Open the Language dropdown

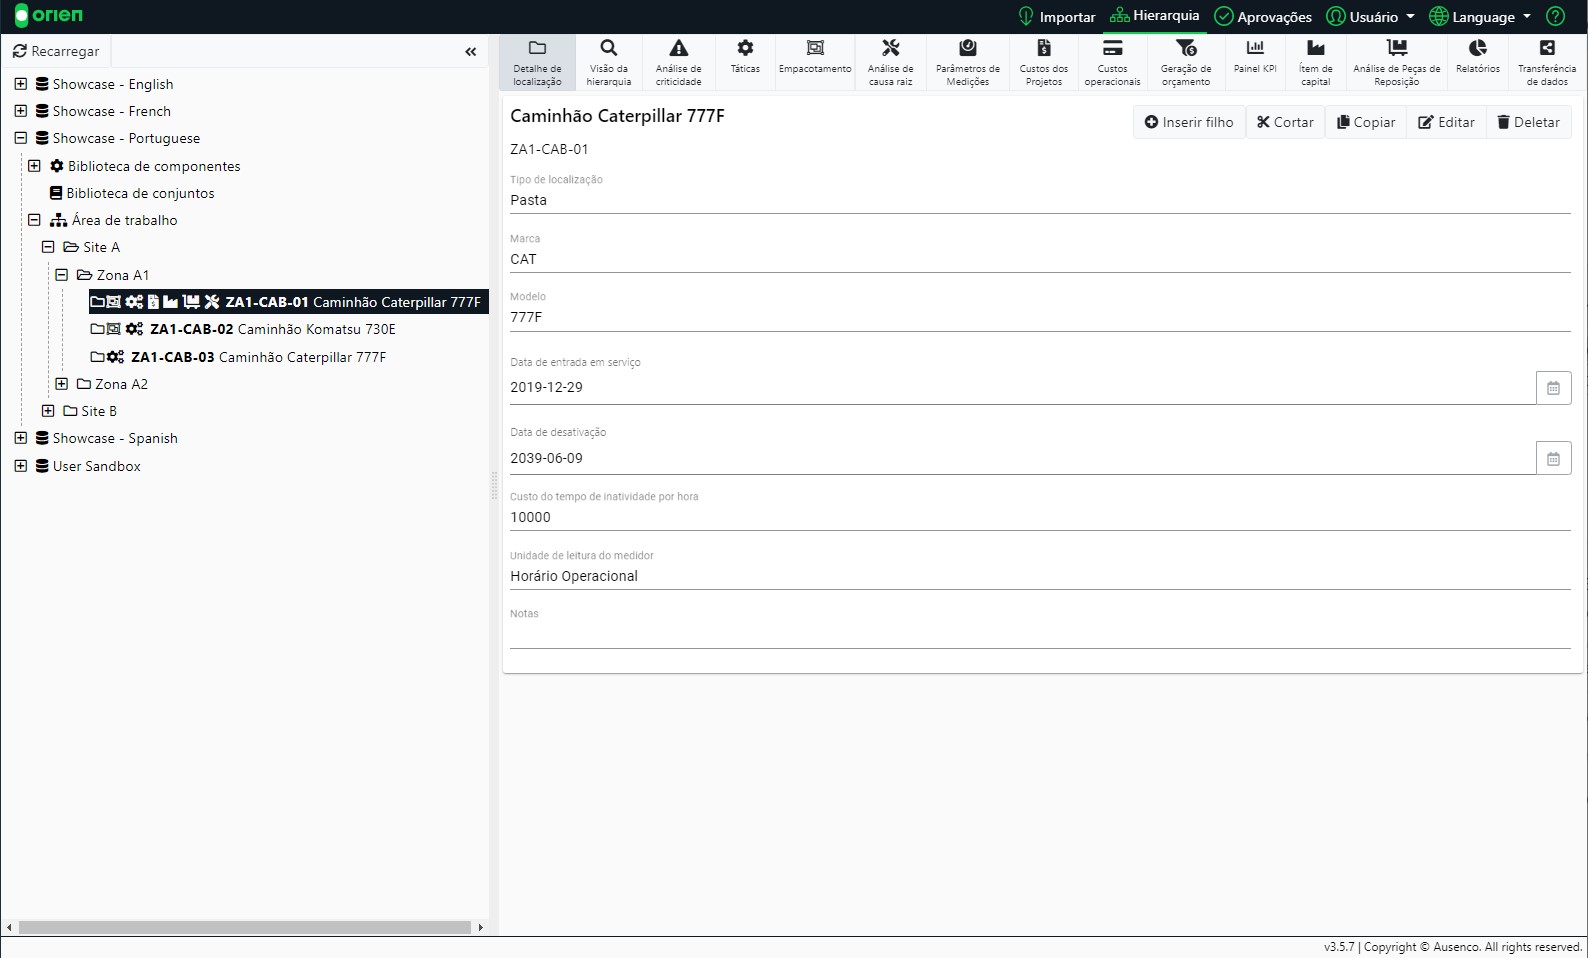point(1480,17)
